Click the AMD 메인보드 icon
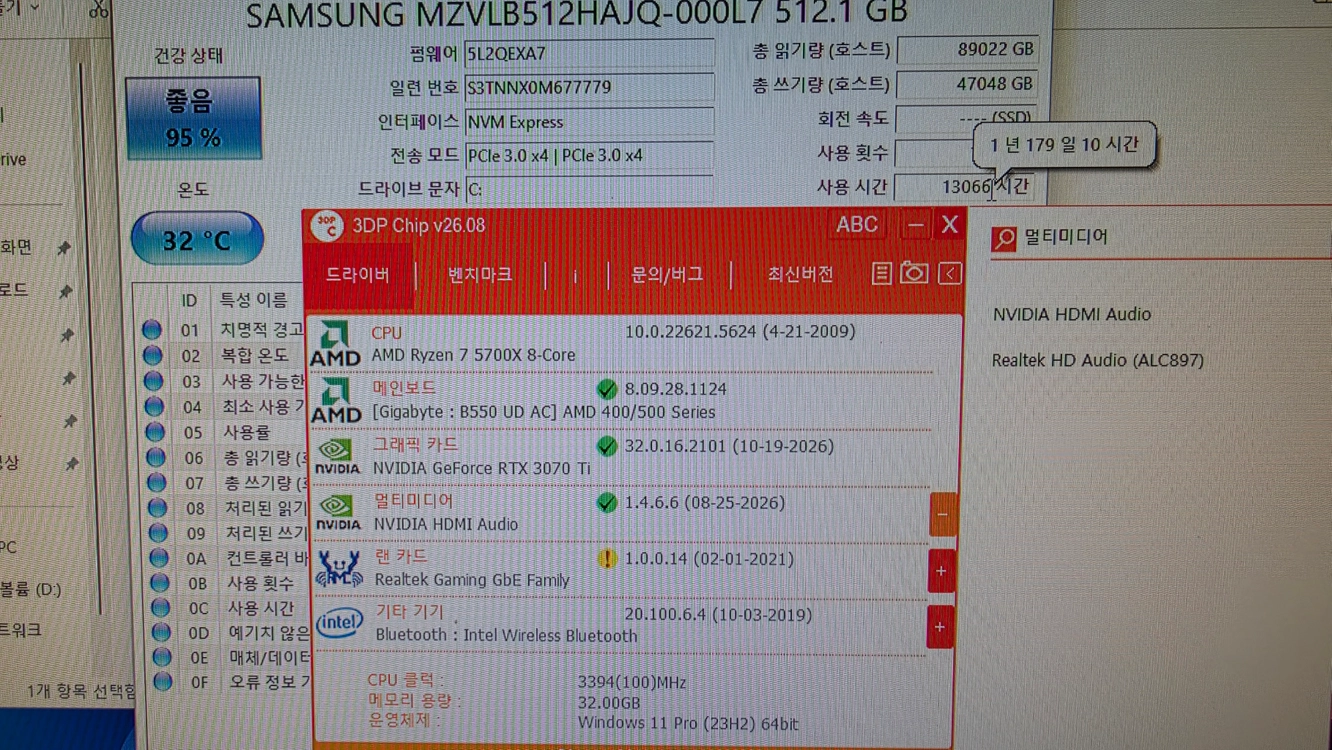This screenshot has width=1332, height=750. [336, 400]
